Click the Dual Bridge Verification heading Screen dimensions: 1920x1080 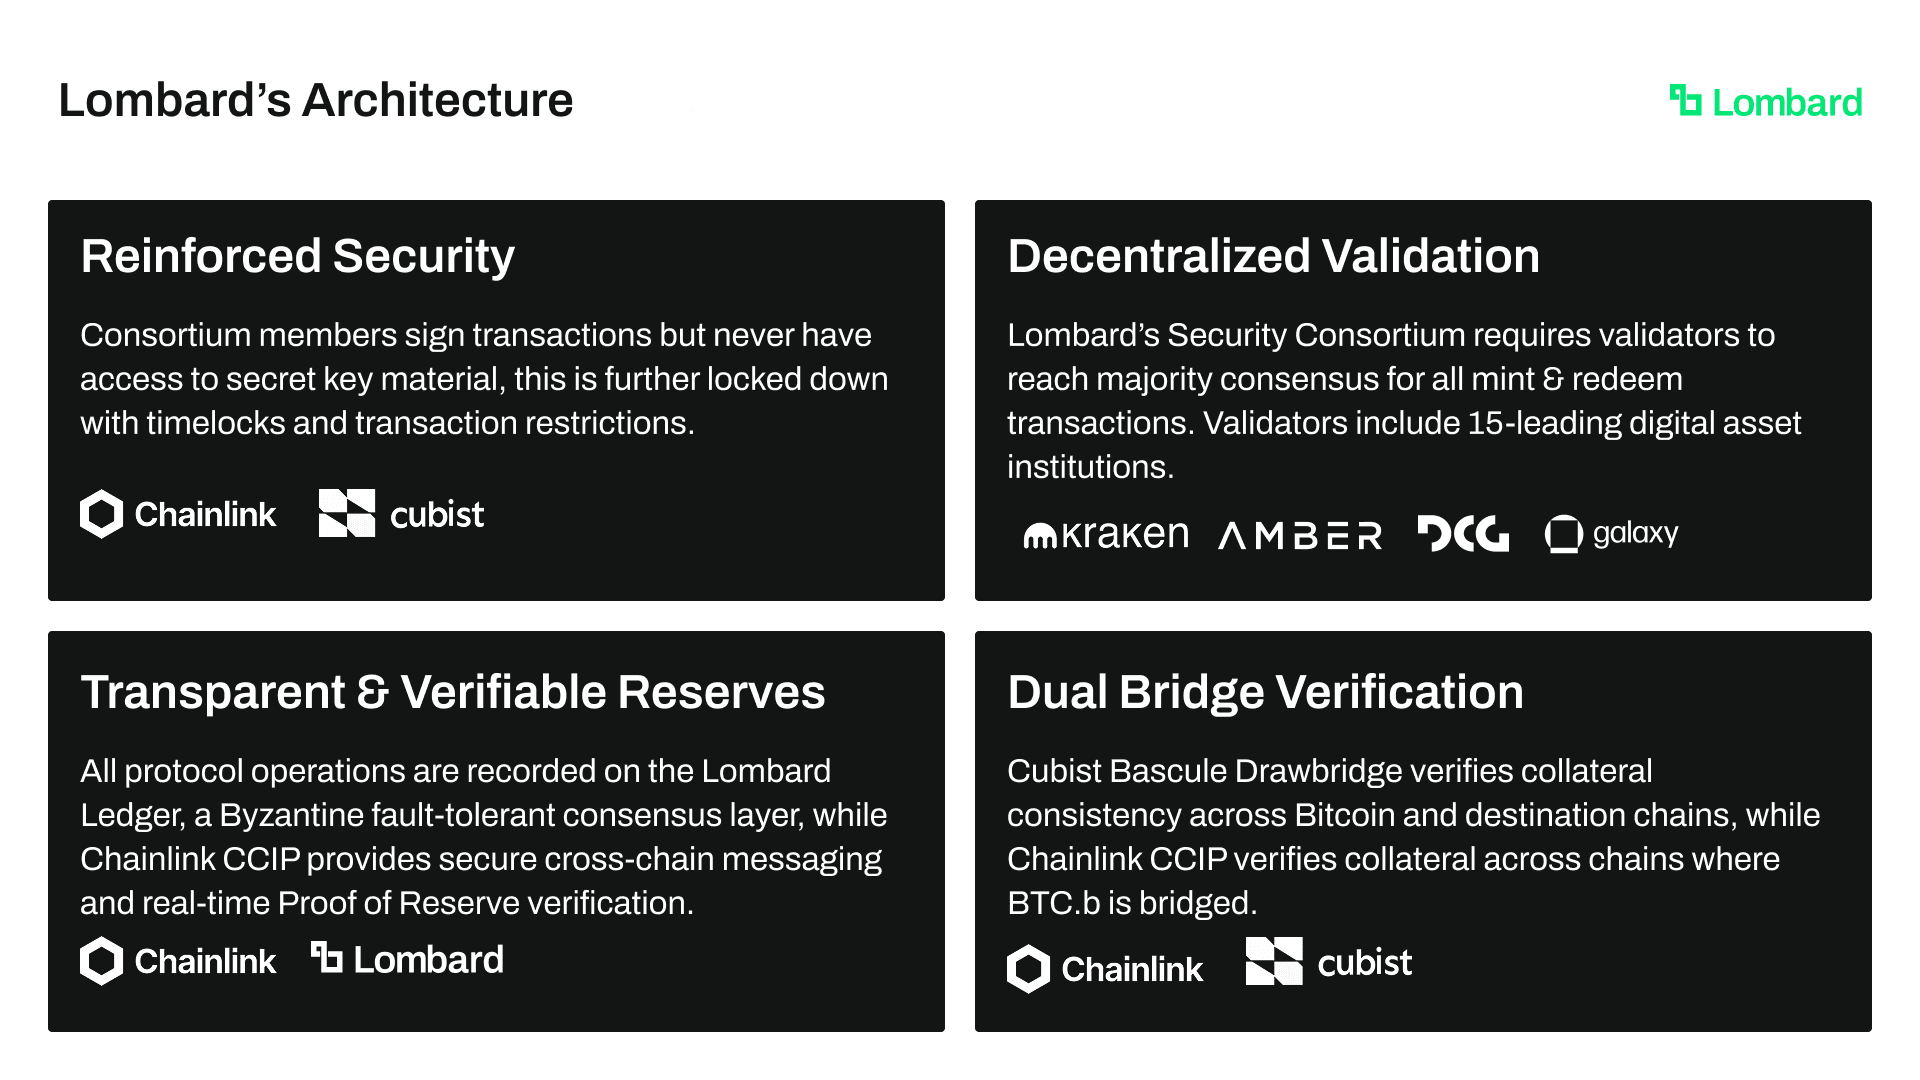[x=1265, y=692]
